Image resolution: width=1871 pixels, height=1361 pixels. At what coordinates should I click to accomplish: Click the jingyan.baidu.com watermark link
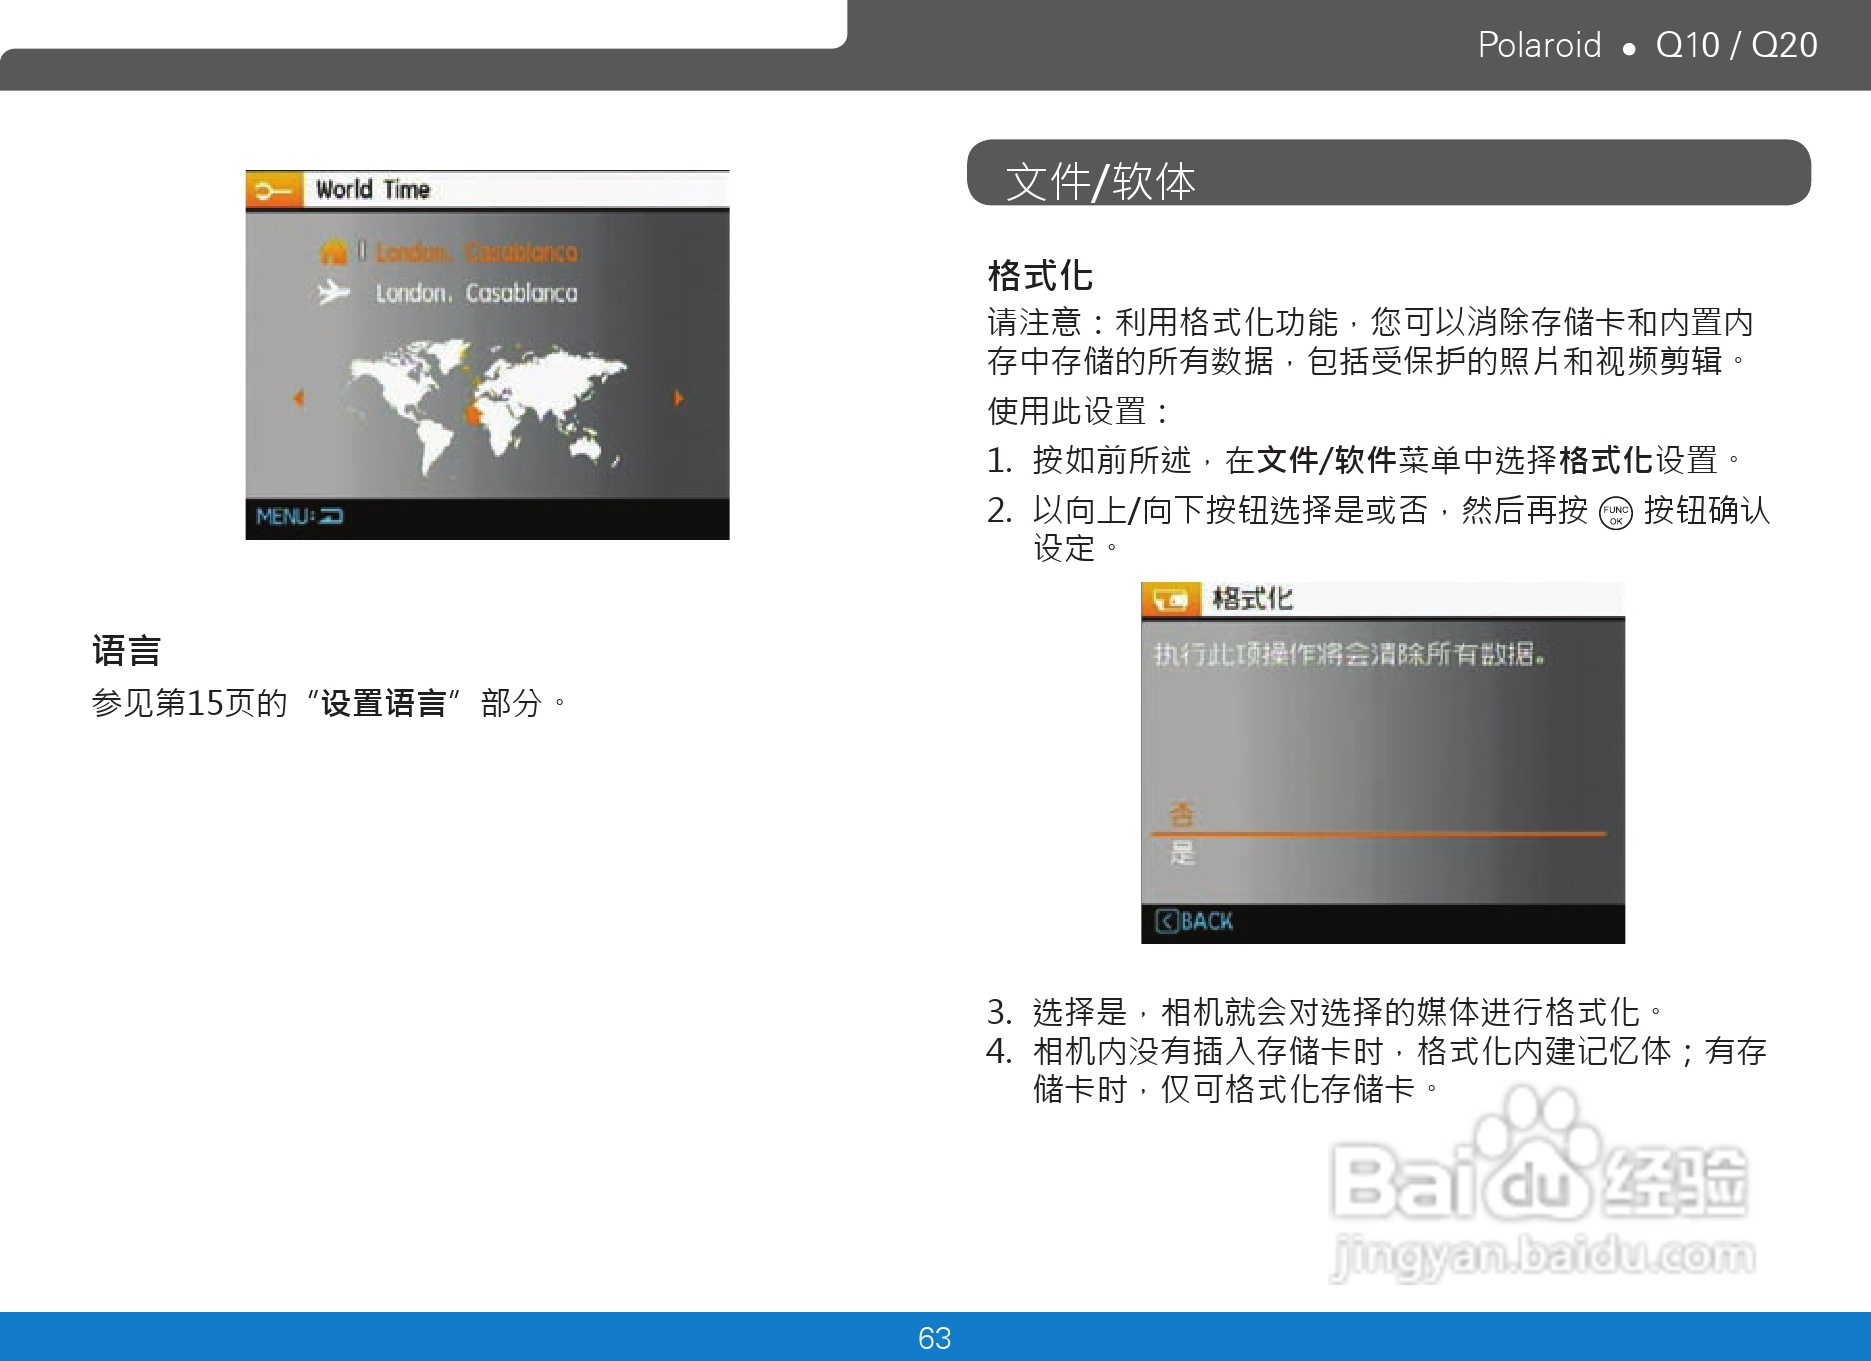pos(1543,1256)
